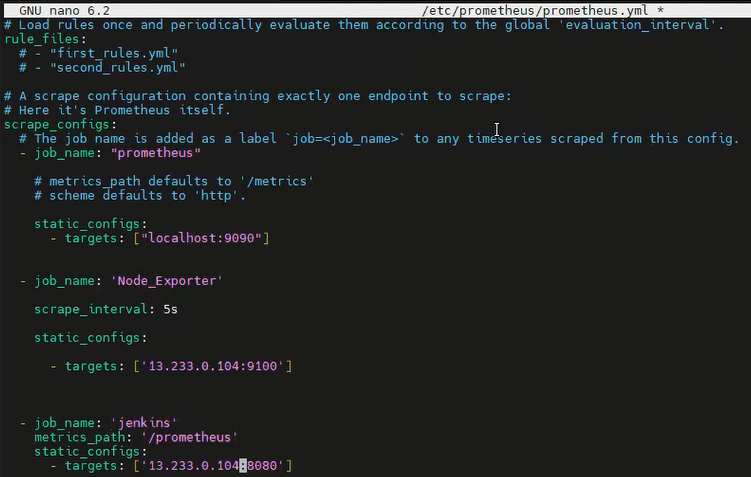Screen dimensions: 751x477
Task: Click the '13.233.0.104:9100' target value
Action: point(213,366)
